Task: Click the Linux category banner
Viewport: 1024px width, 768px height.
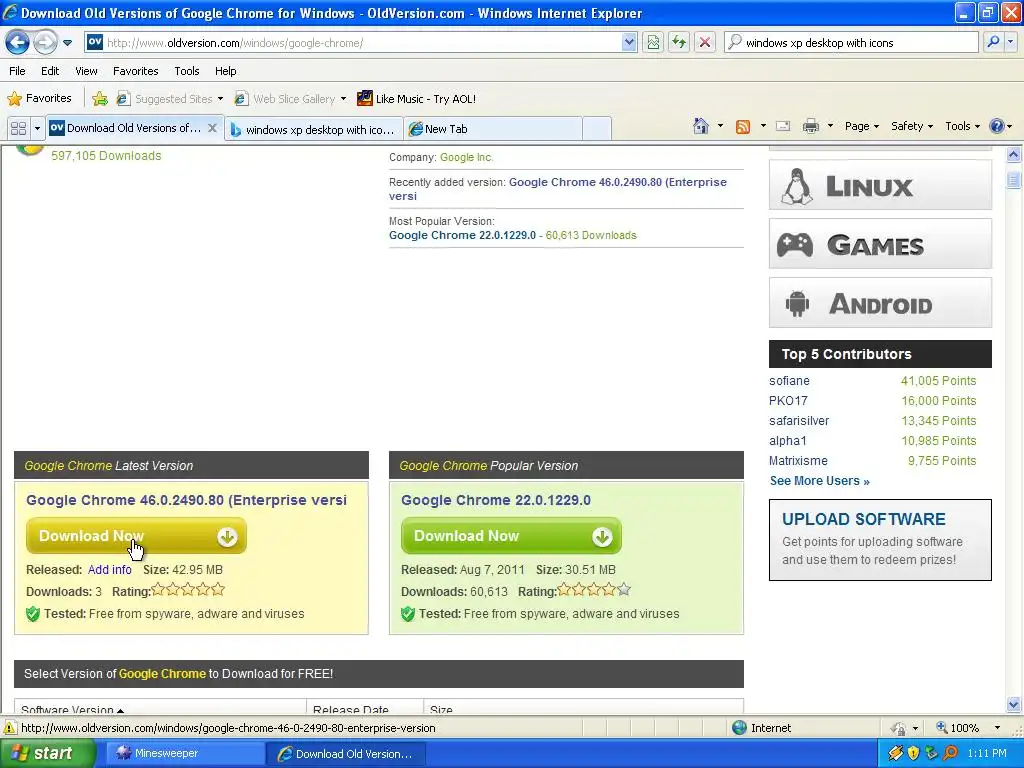Action: pos(880,185)
